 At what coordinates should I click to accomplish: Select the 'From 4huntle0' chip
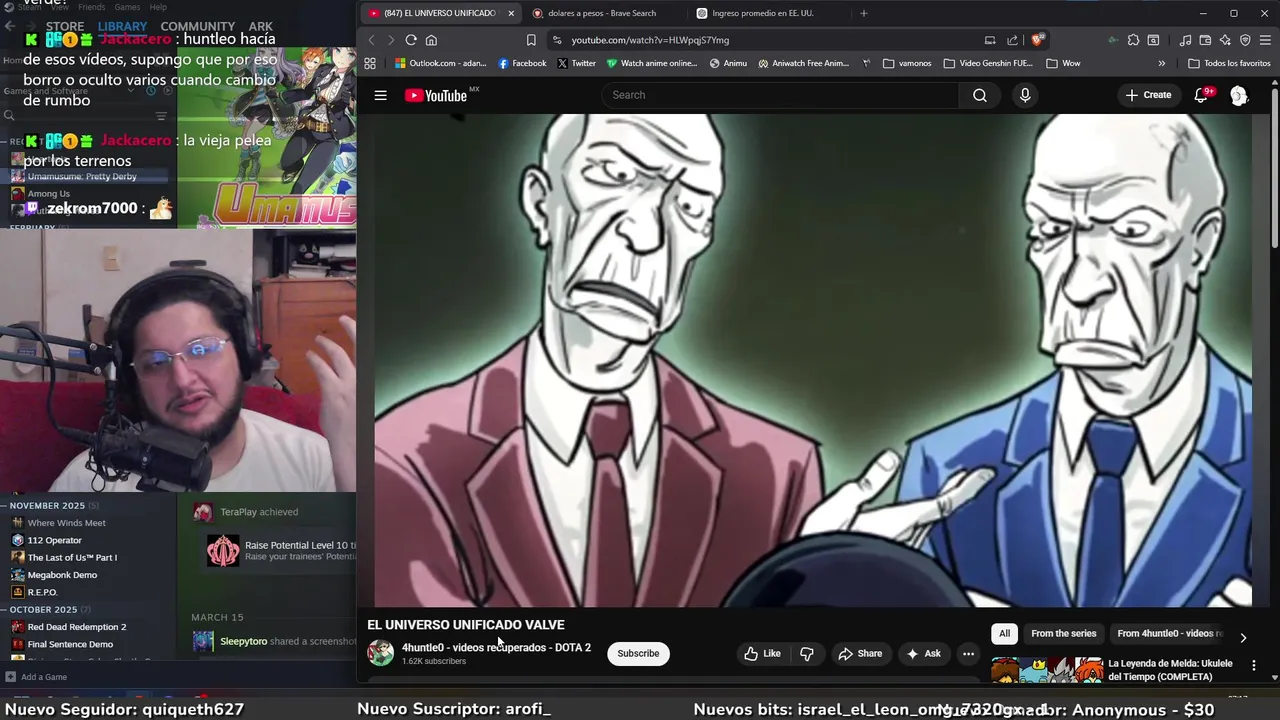[1169, 633]
